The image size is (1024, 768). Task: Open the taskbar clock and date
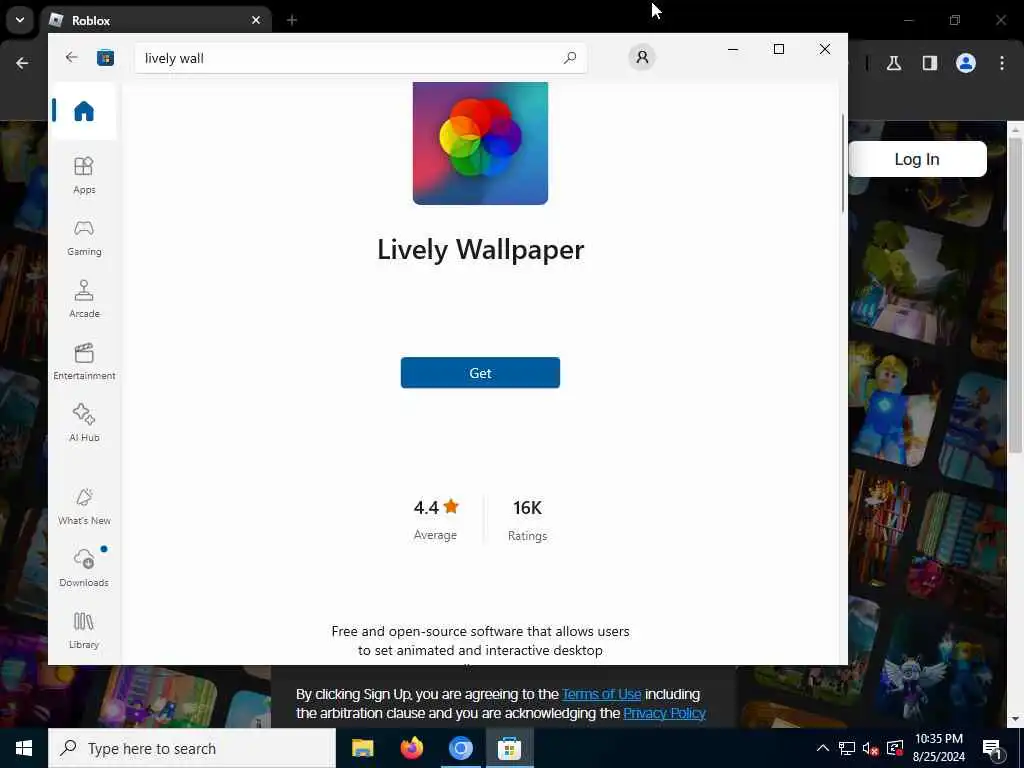click(938, 748)
